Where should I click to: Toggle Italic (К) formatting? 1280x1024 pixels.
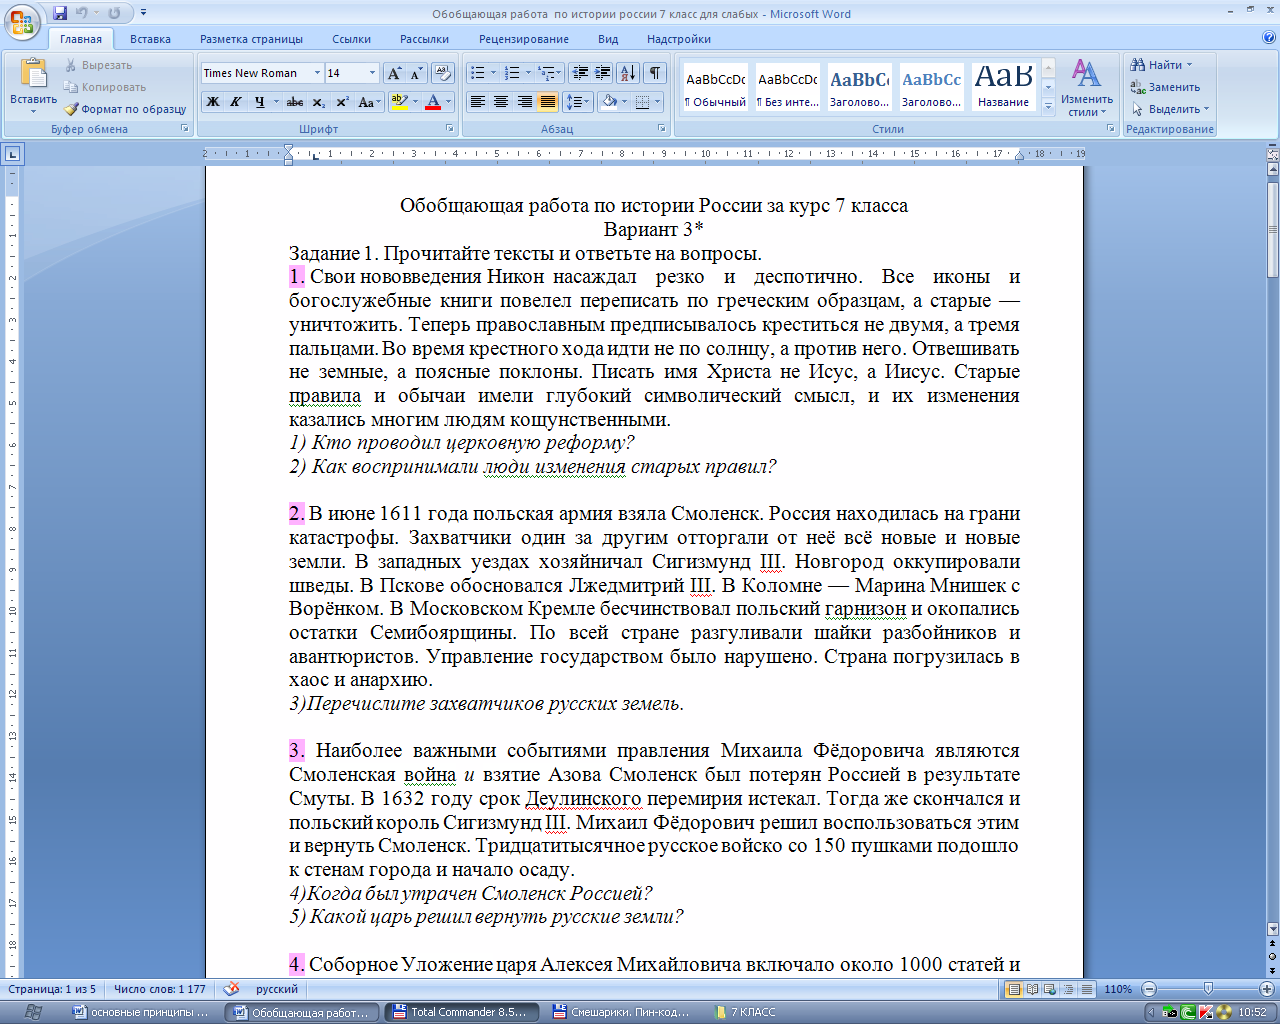point(236,102)
